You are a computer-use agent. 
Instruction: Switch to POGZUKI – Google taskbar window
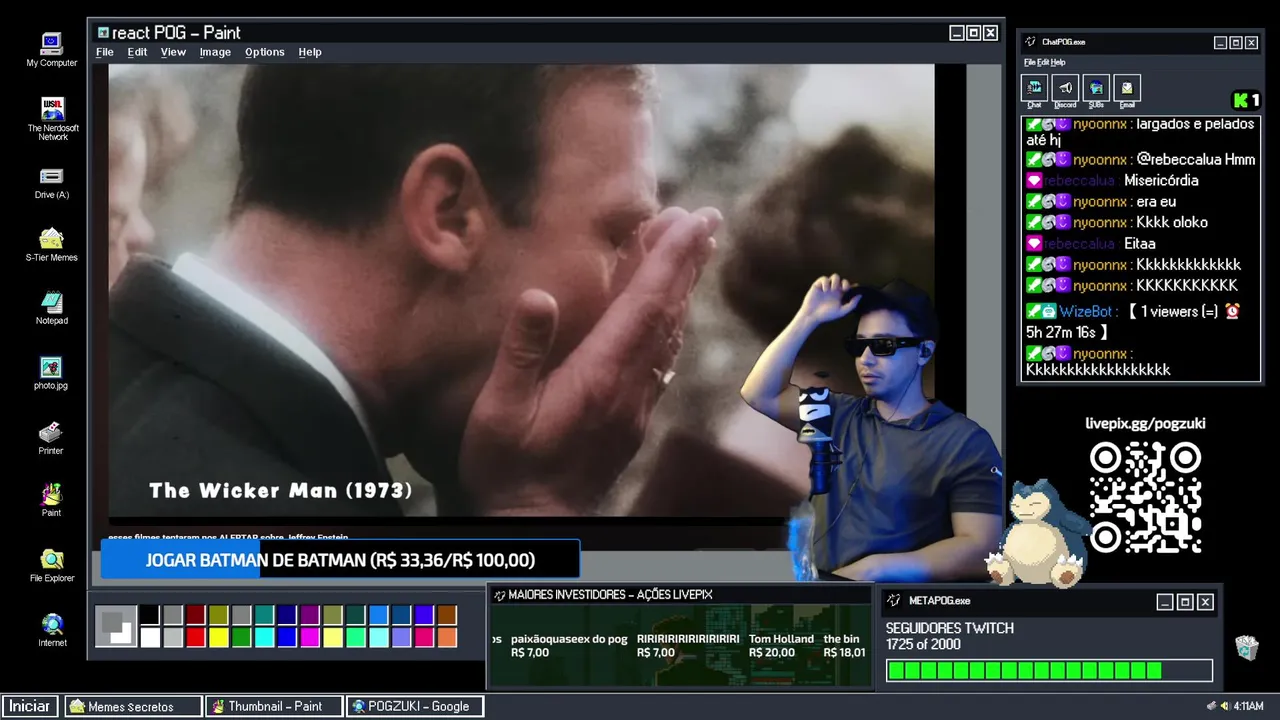[x=415, y=706]
